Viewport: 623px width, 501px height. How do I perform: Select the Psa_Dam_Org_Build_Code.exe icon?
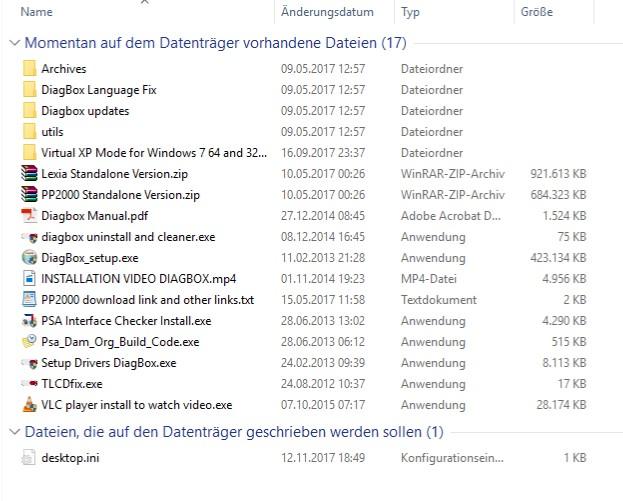point(29,342)
